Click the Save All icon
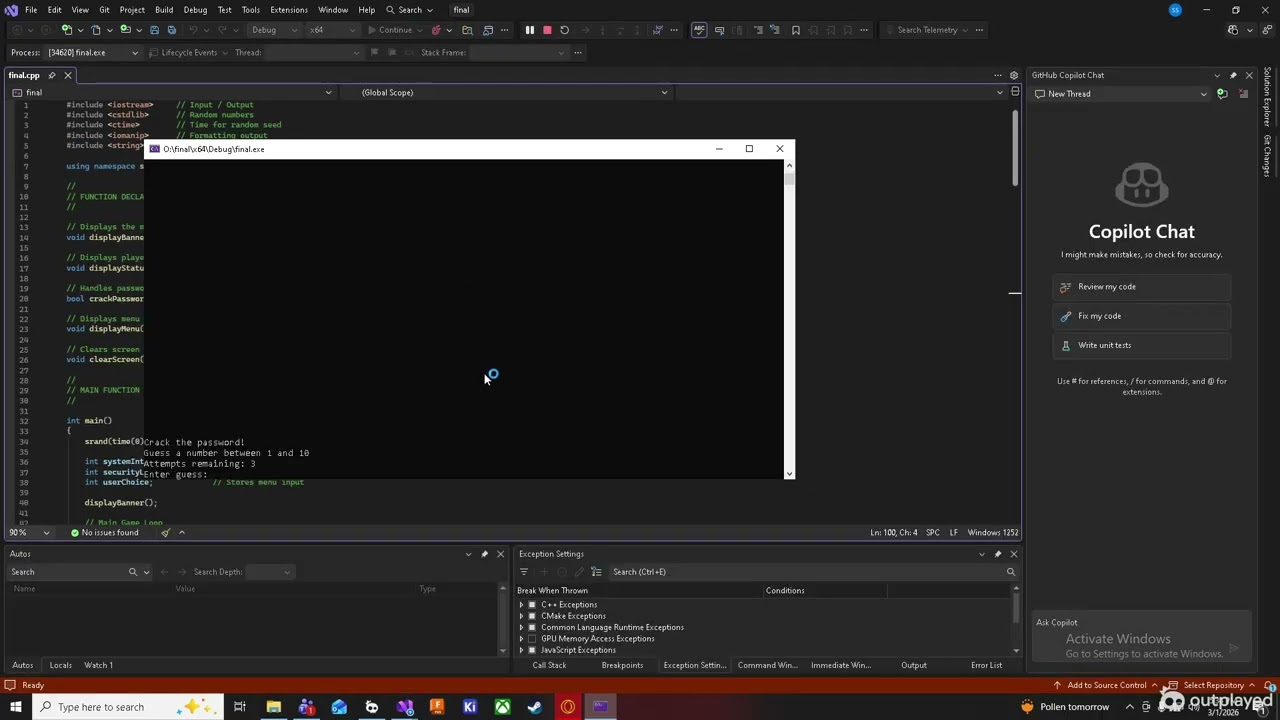Viewport: 1280px width, 720px height. click(x=171, y=30)
